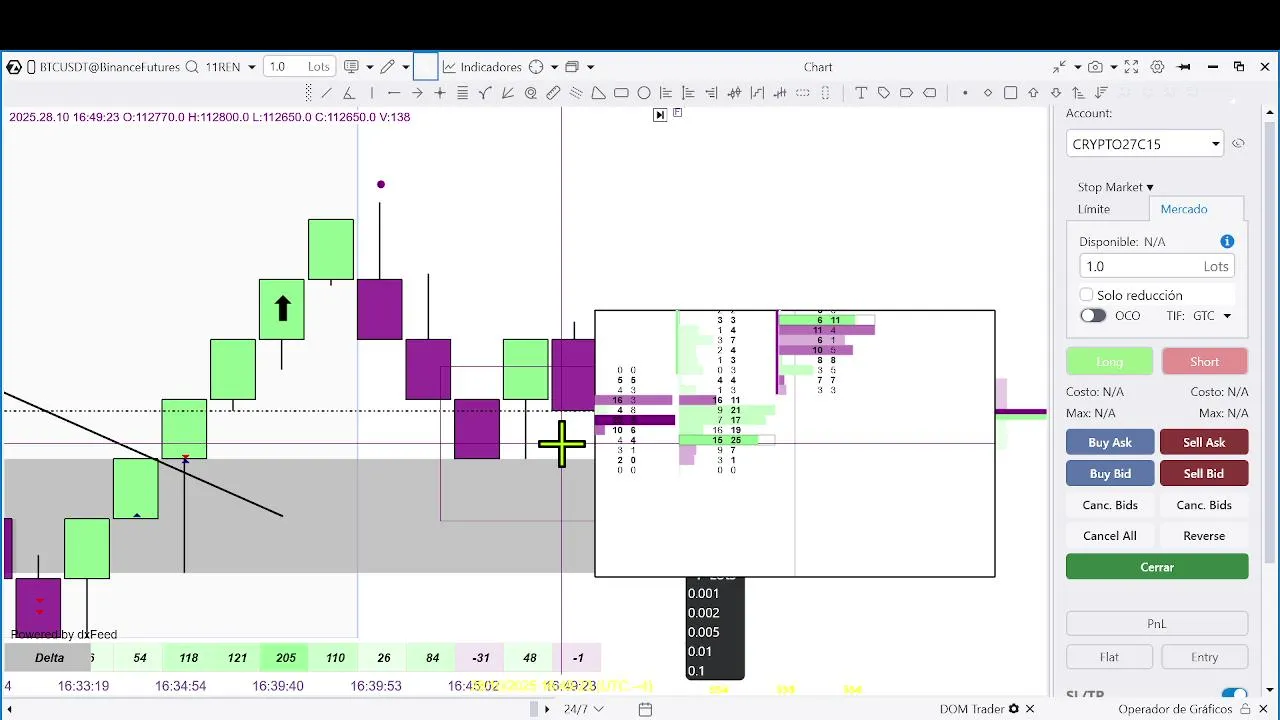The width and height of the screenshot is (1280, 720).
Task: Switch to the Mercado tab
Action: coord(1184,209)
